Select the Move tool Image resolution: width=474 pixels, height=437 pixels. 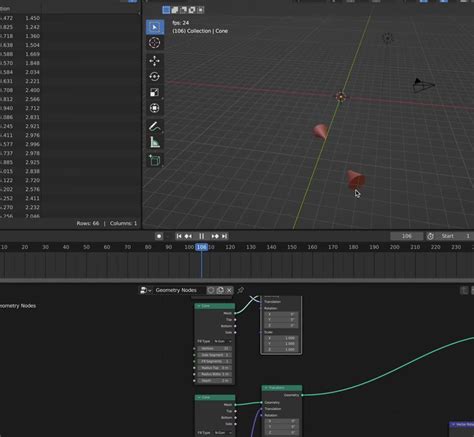click(x=154, y=61)
